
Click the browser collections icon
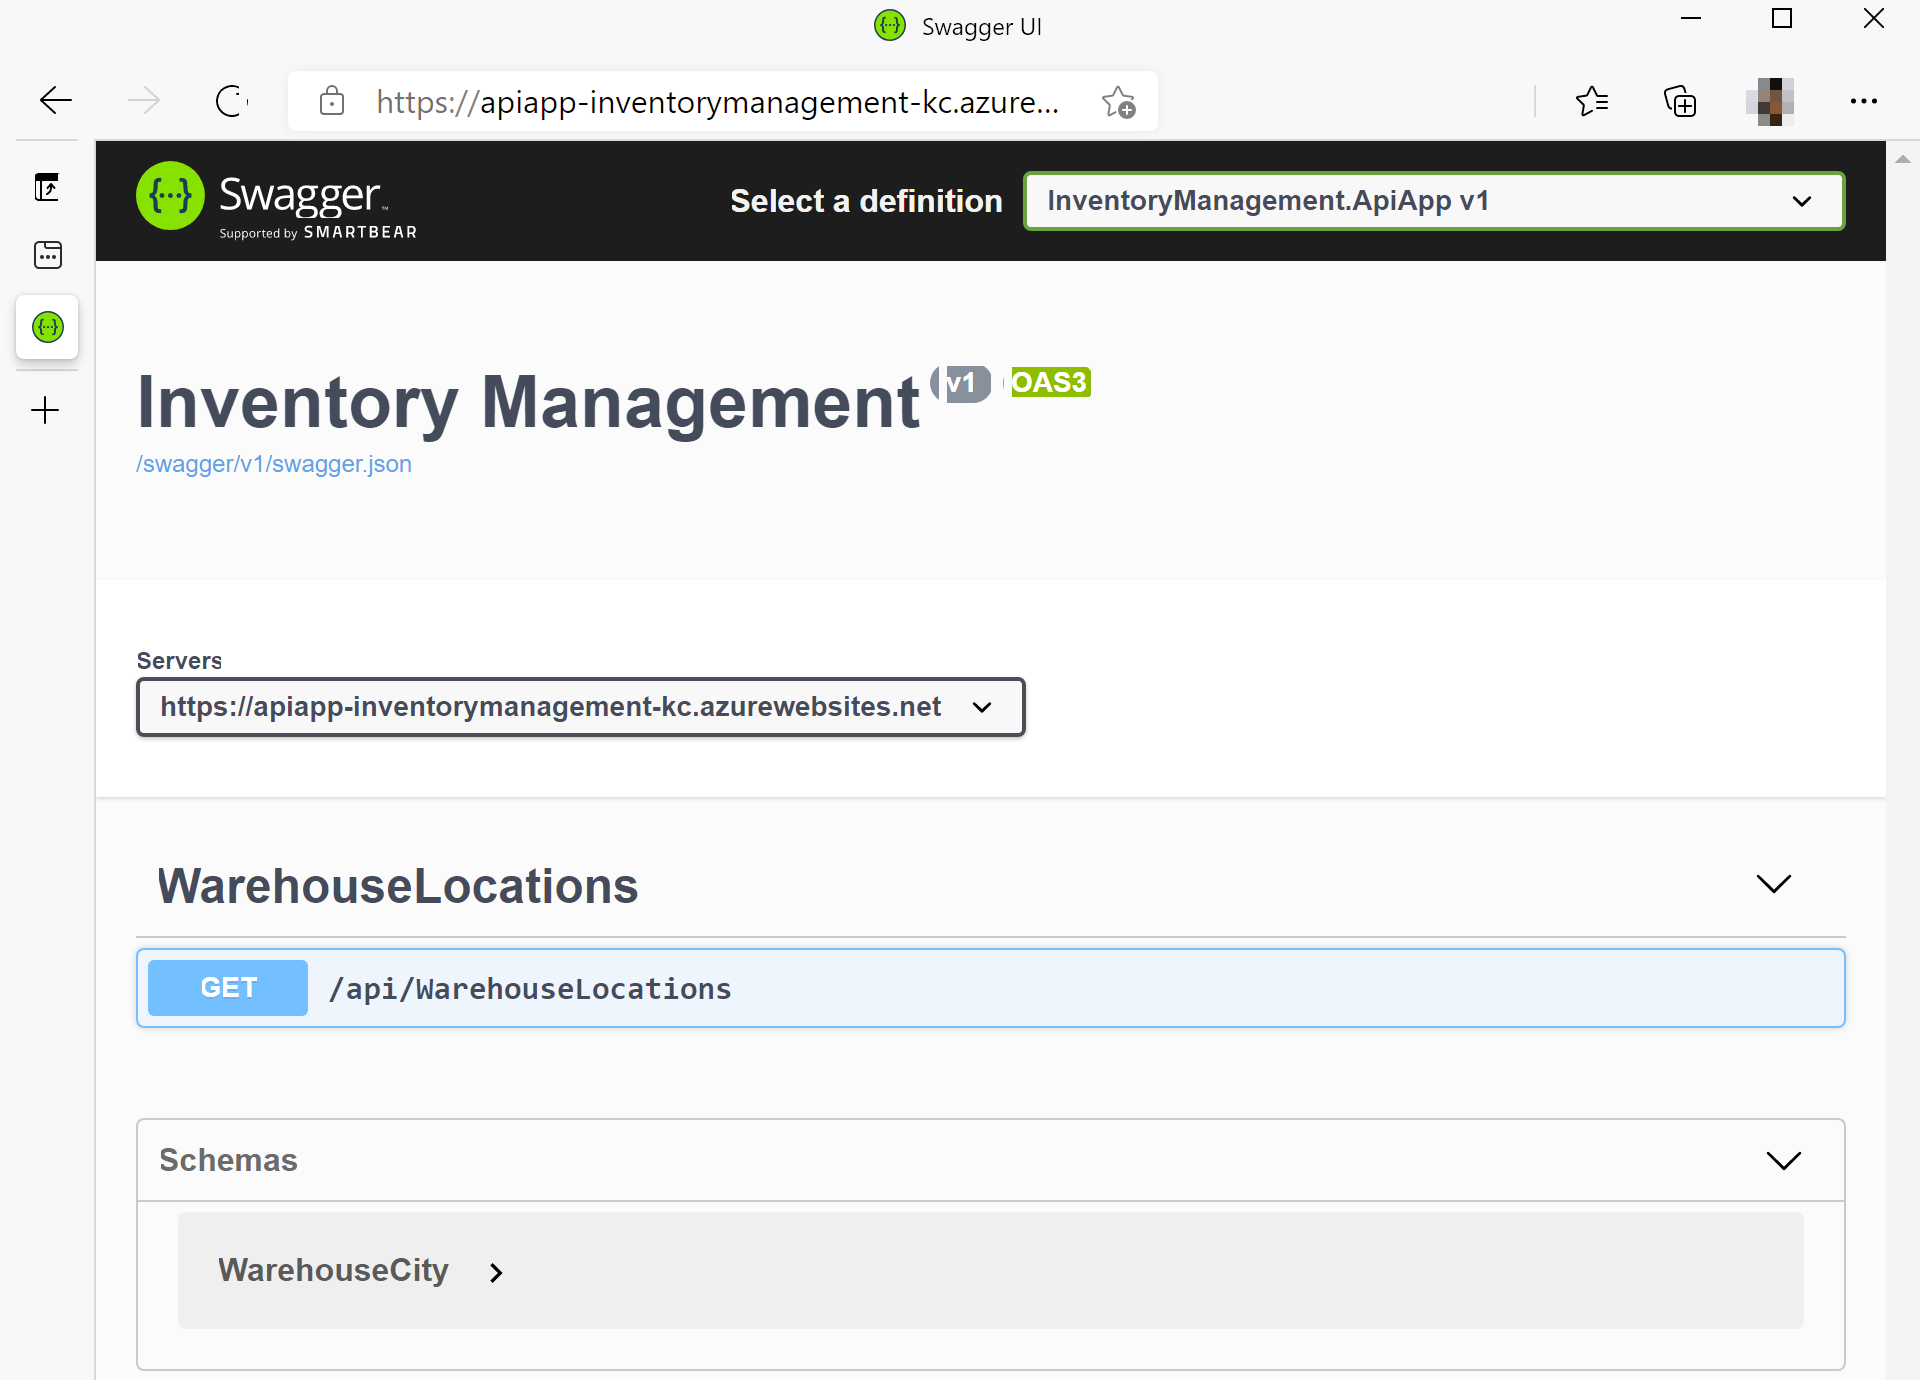click(1681, 101)
